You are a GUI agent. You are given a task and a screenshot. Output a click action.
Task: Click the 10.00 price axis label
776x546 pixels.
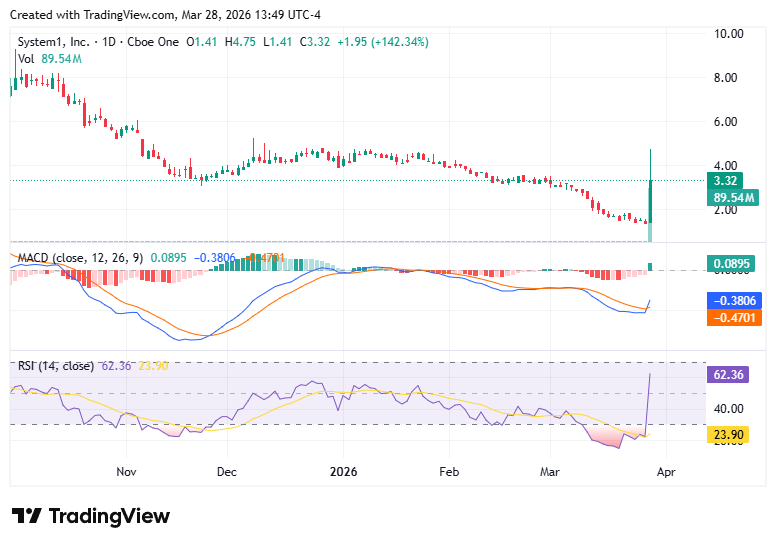[727, 33]
